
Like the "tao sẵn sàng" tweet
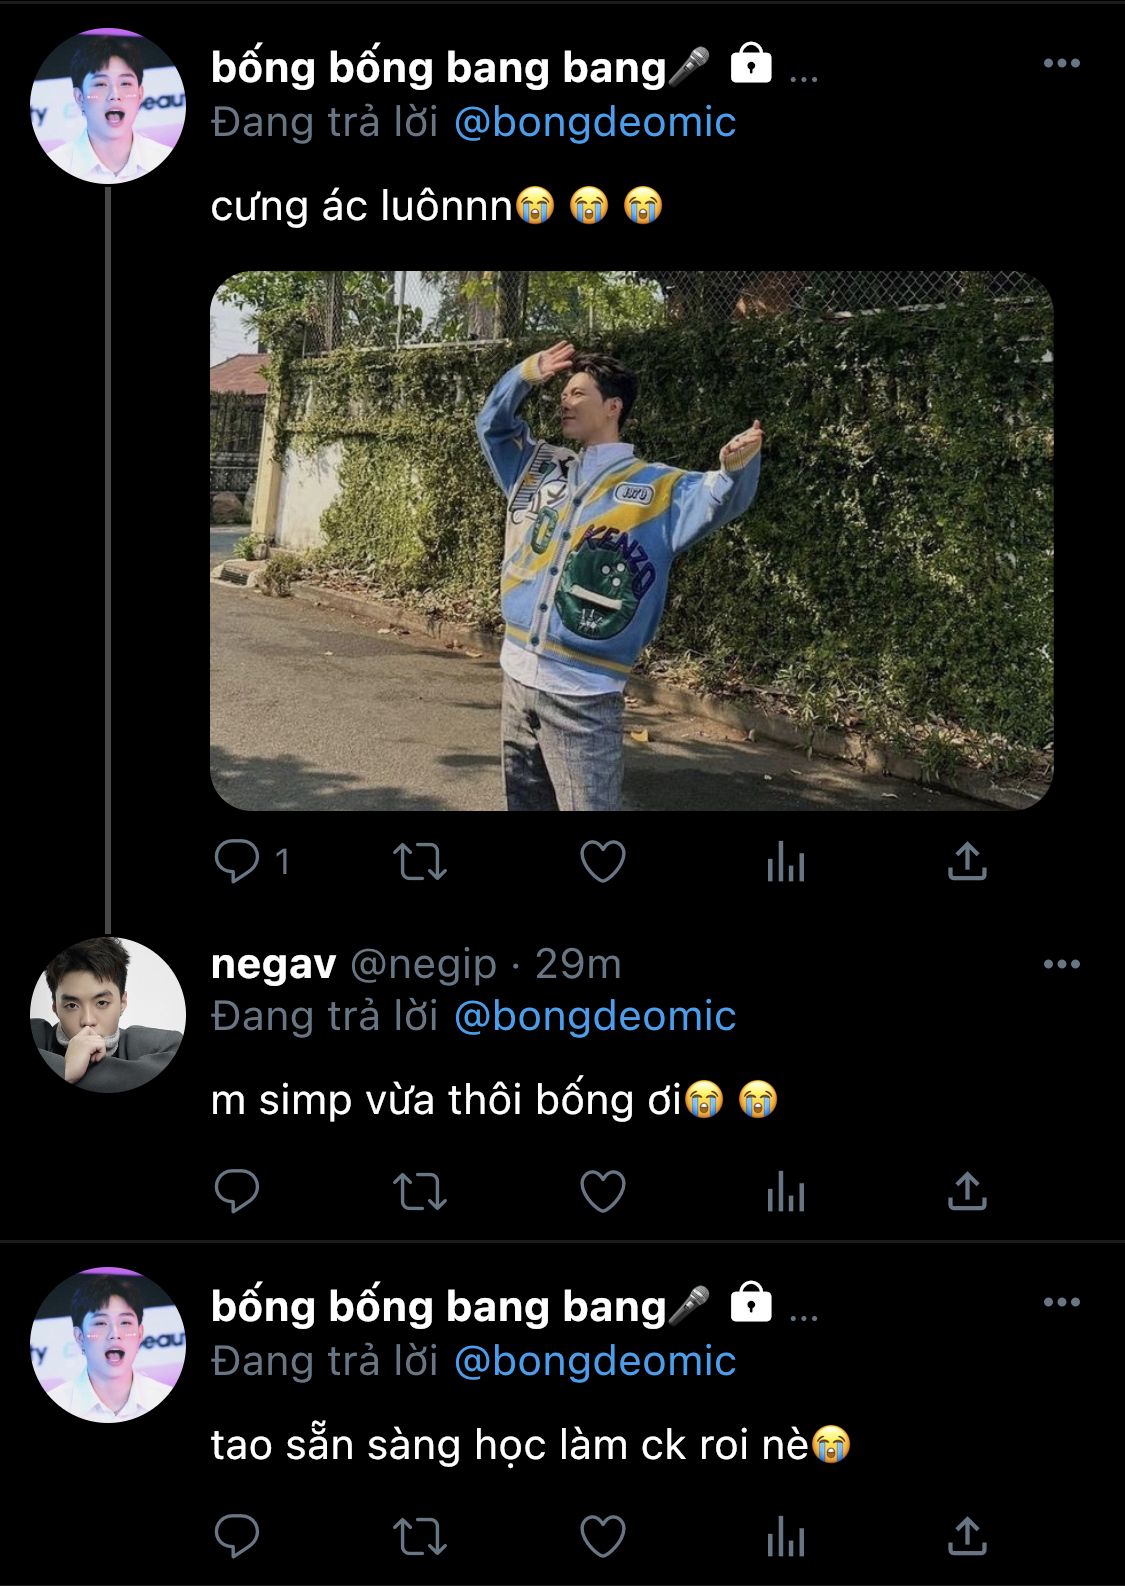[x=603, y=1536]
